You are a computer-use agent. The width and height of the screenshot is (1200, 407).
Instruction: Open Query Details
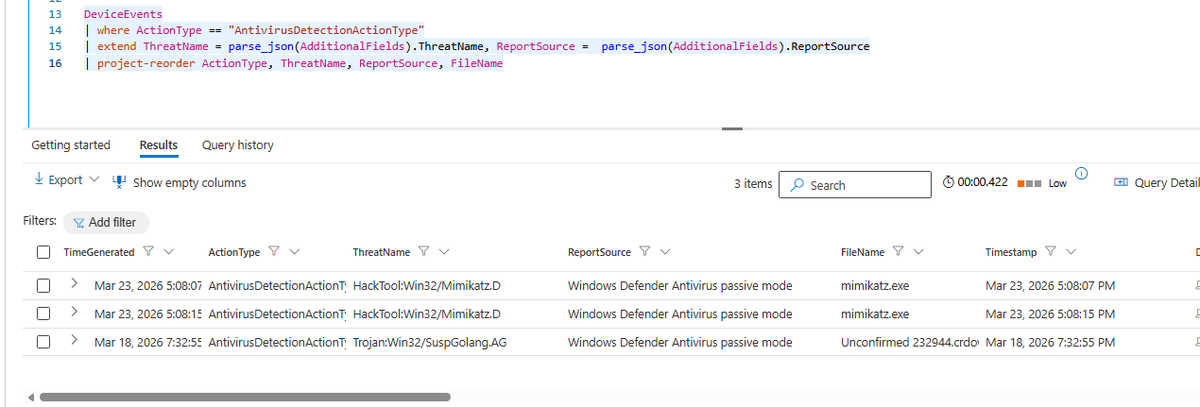(1156, 183)
